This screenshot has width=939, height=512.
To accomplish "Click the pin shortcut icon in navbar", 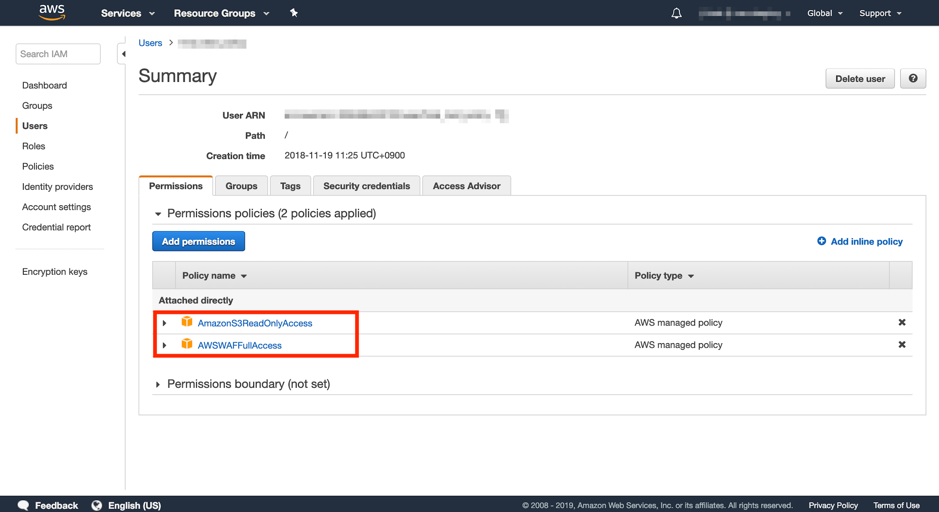I will click(x=293, y=13).
